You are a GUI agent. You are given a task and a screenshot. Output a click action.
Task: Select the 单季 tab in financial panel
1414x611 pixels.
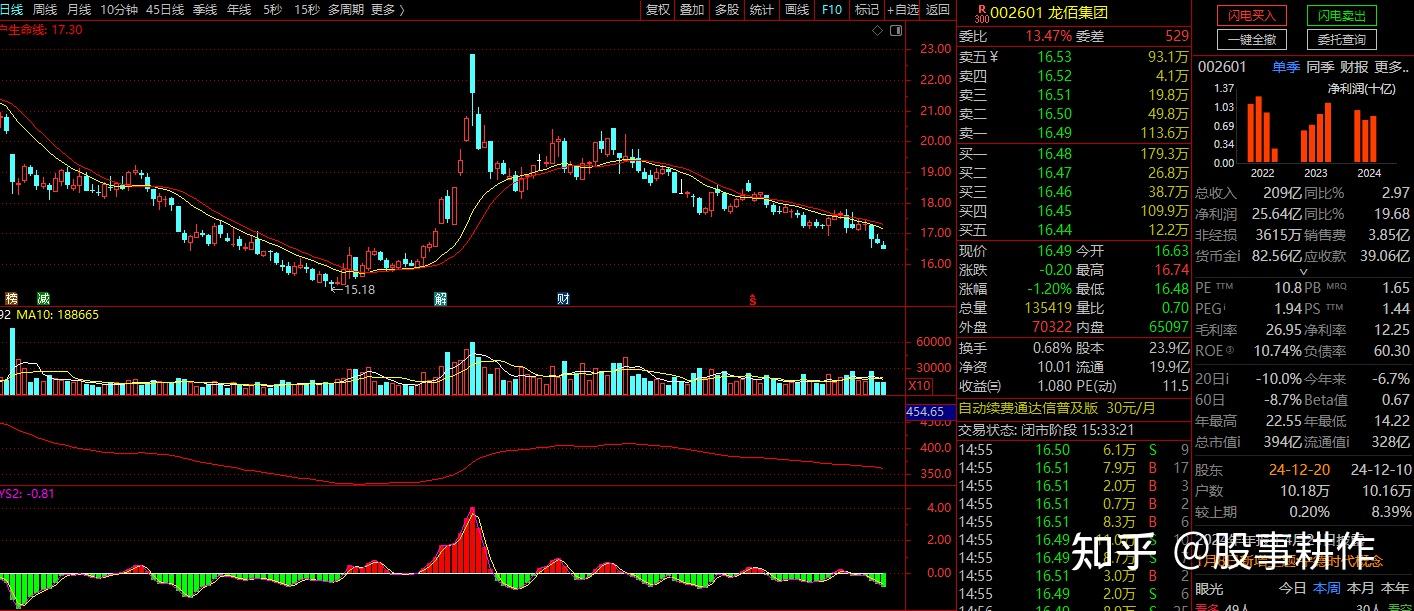tap(1286, 67)
